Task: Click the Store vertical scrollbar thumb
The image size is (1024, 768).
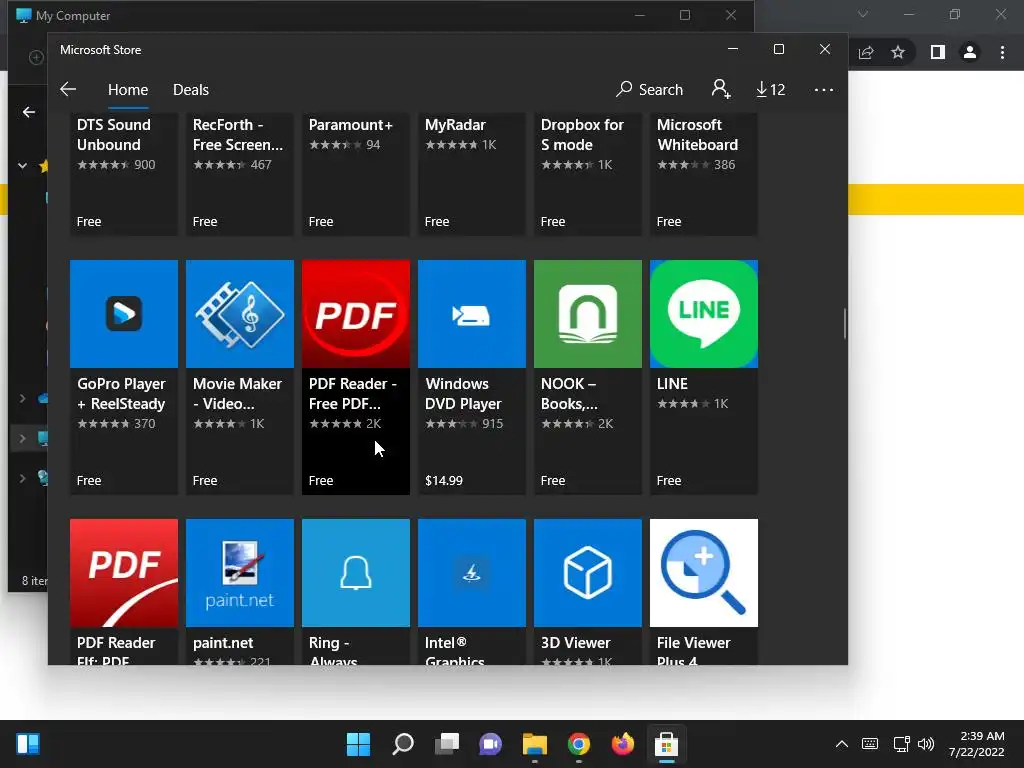Action: click(x=844, y=324)
